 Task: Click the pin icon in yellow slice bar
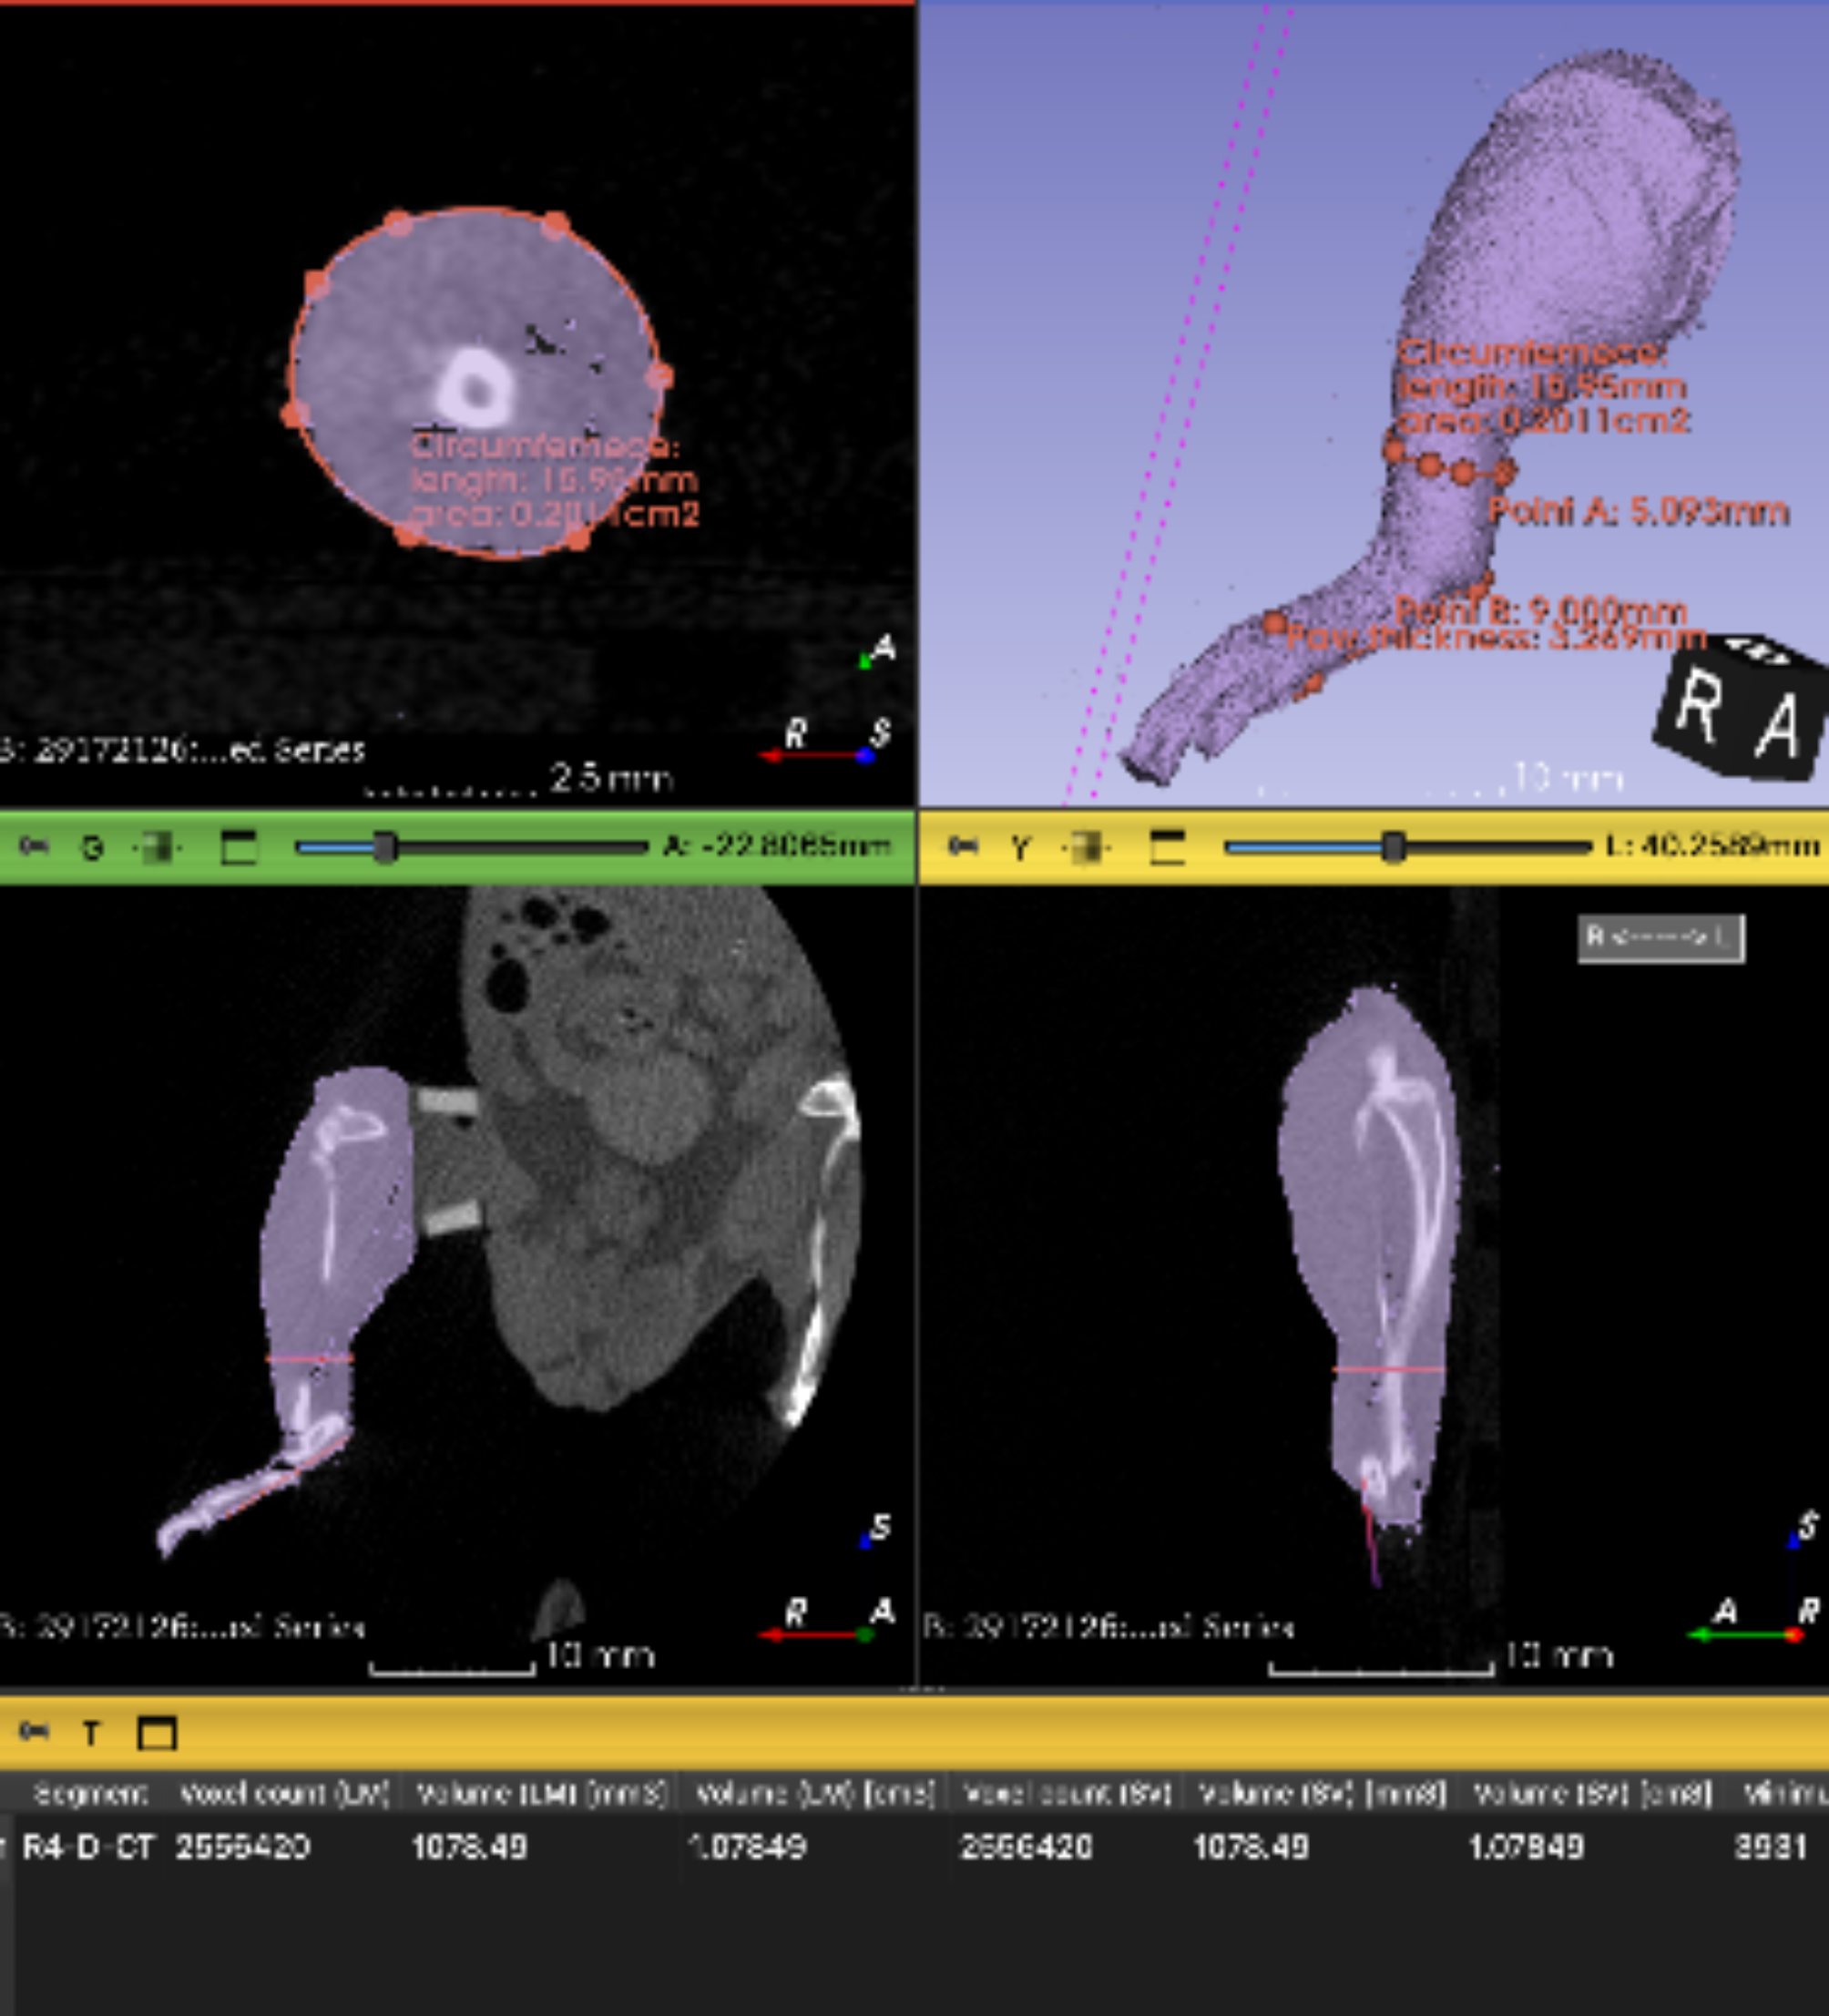point(963,847)
